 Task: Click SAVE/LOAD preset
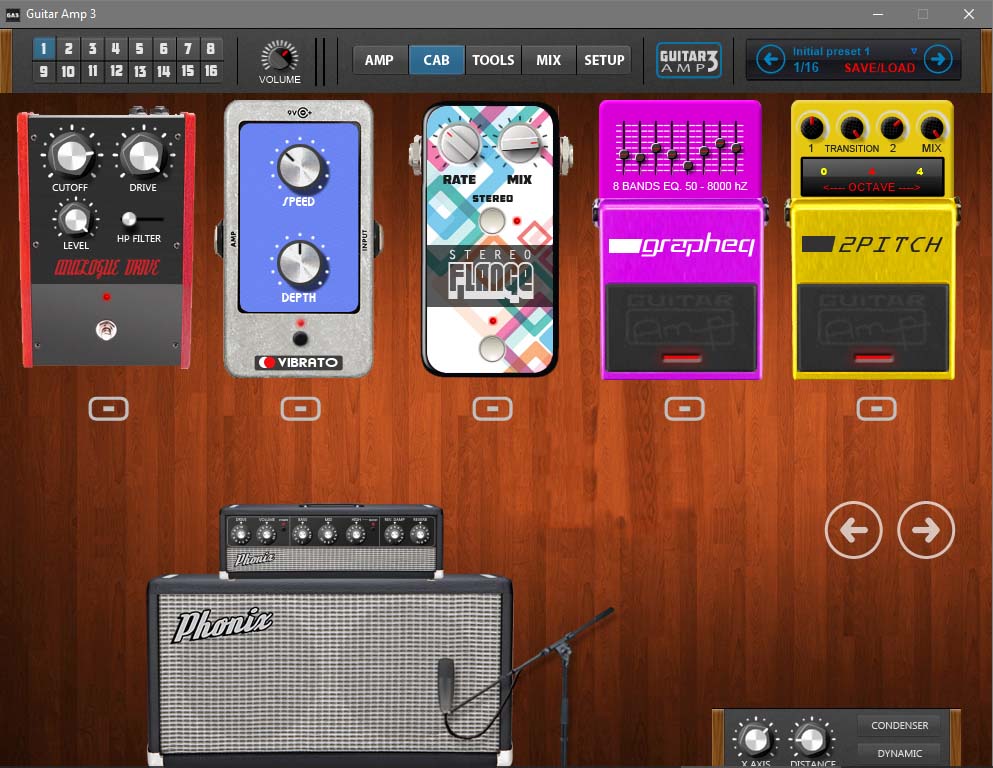pos(879,68)
